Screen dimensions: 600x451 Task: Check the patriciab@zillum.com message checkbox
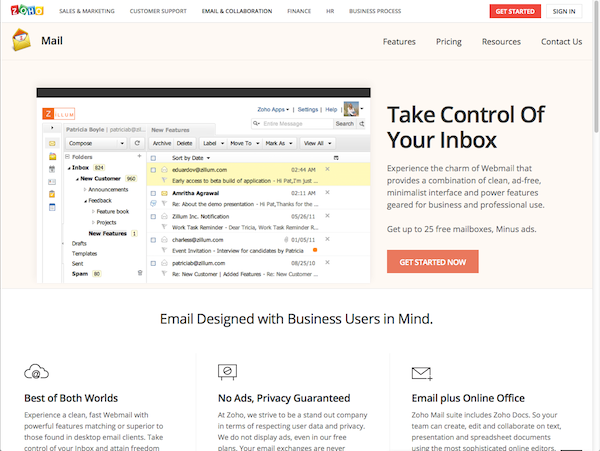click(153, 263)
